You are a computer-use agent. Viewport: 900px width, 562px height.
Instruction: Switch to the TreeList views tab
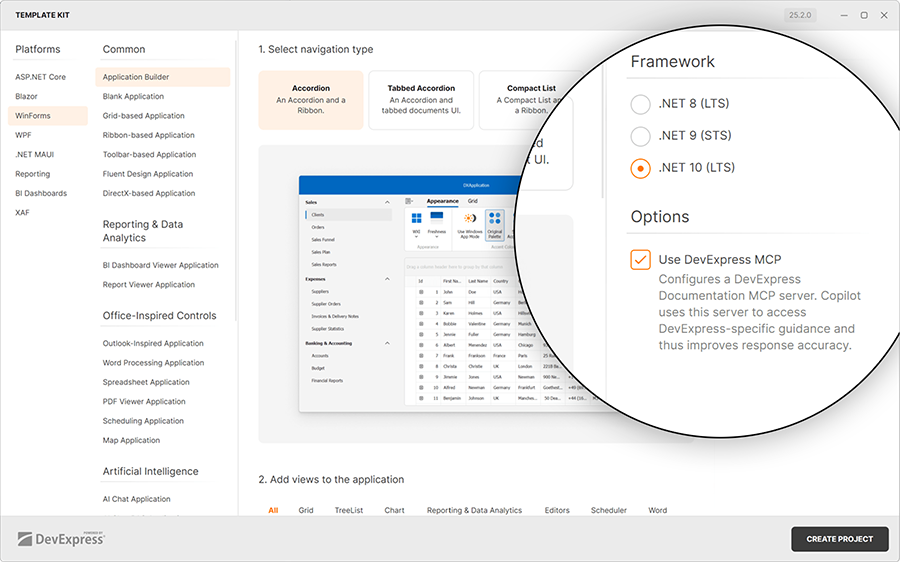click(349, 510)
